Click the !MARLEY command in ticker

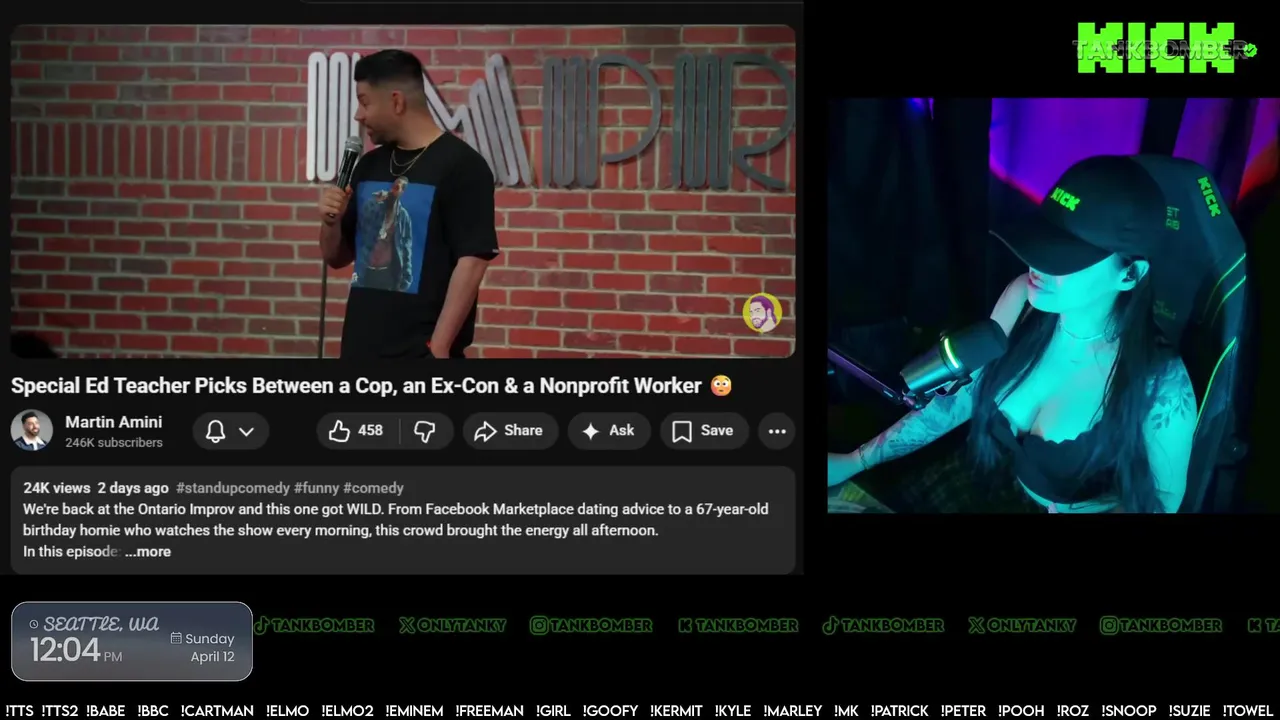(792, 711)
